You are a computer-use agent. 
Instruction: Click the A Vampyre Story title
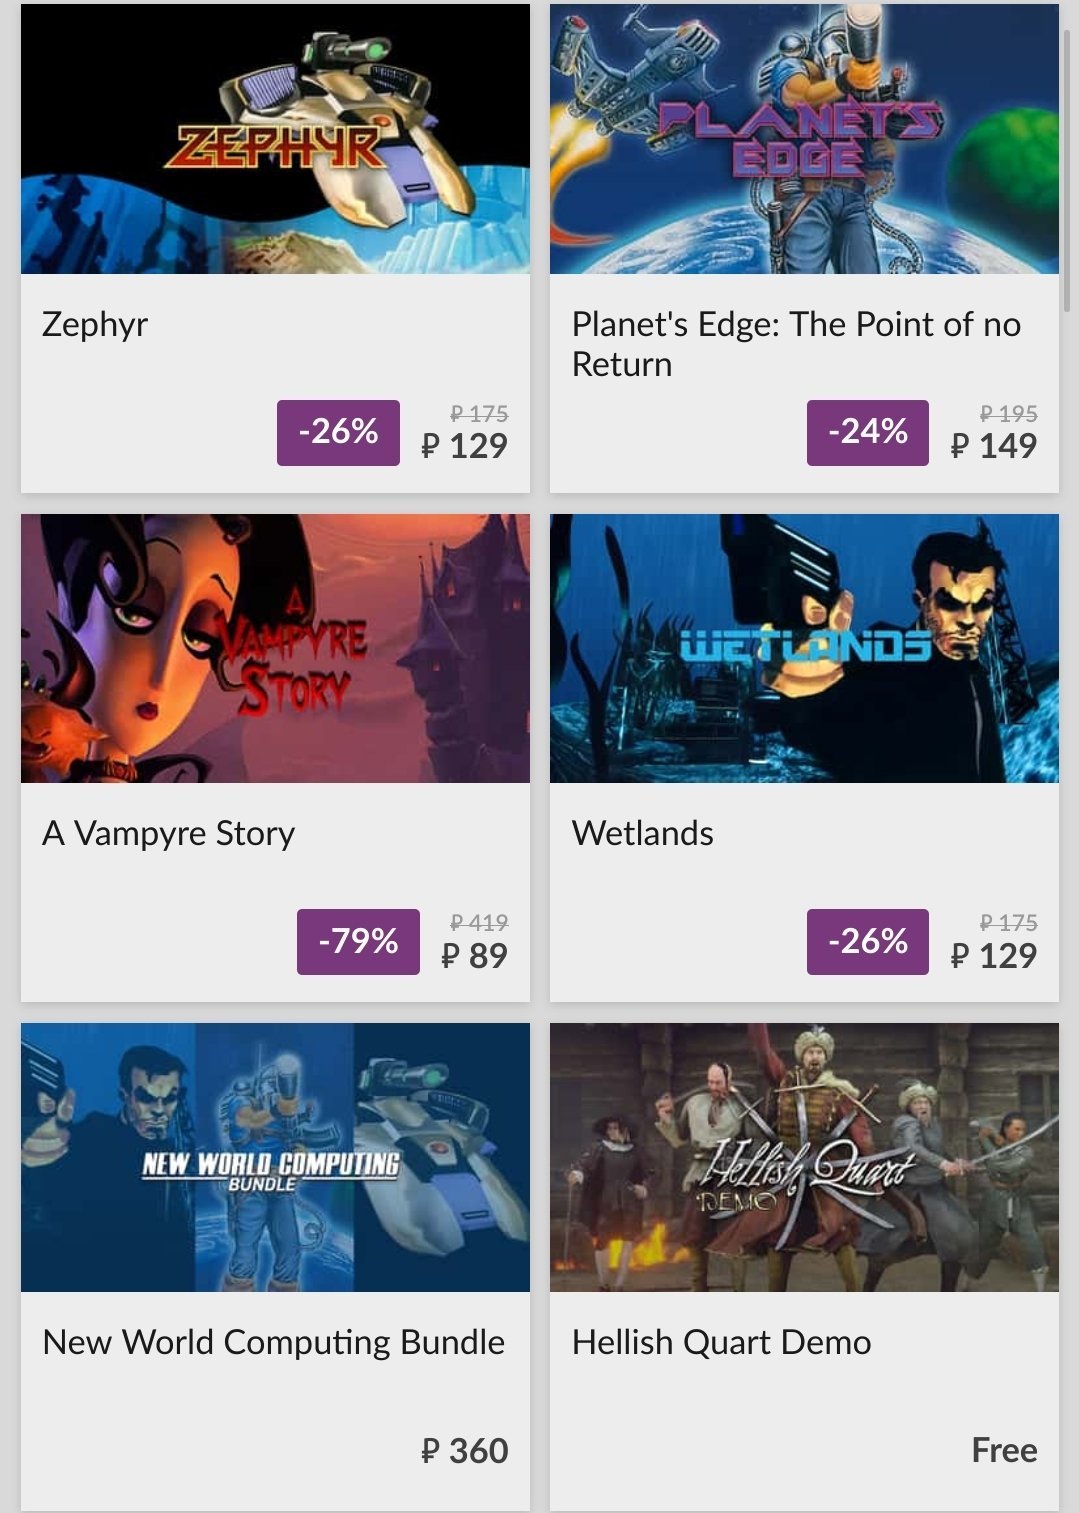168,834
